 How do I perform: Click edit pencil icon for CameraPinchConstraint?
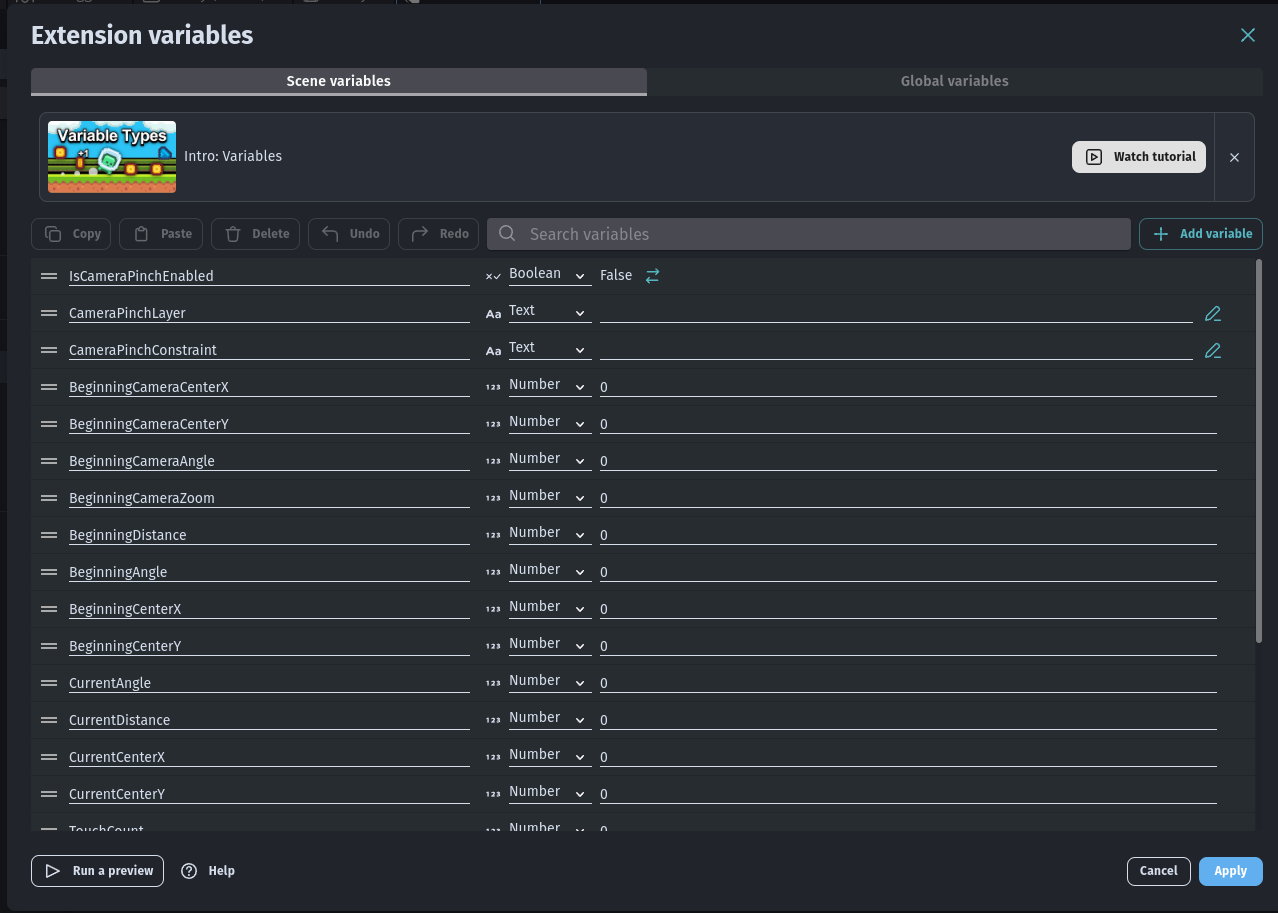pos(1213,350)
